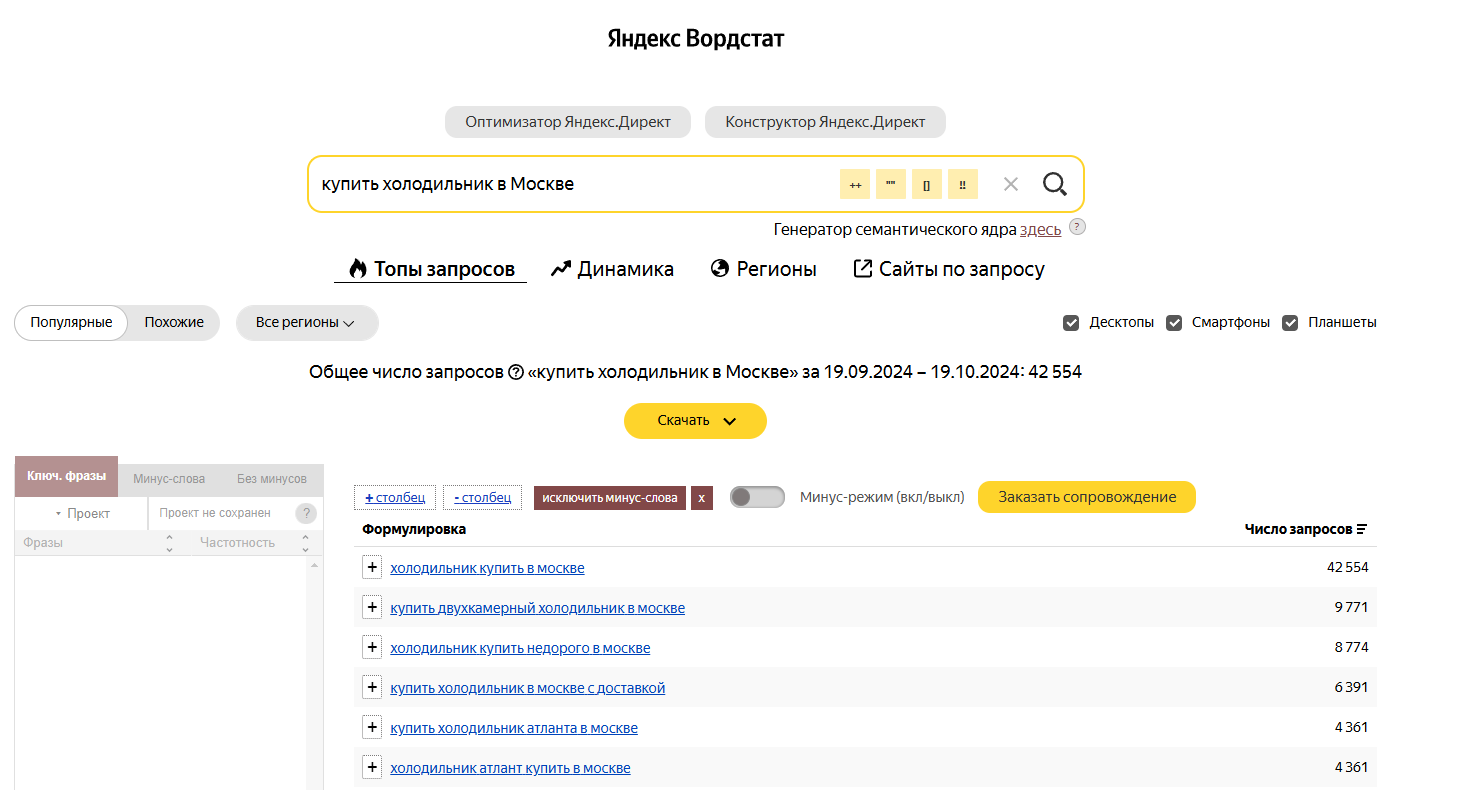Click '+ столбец' to add a column
Screen dimensions: 1464x790
coord(395,497)
